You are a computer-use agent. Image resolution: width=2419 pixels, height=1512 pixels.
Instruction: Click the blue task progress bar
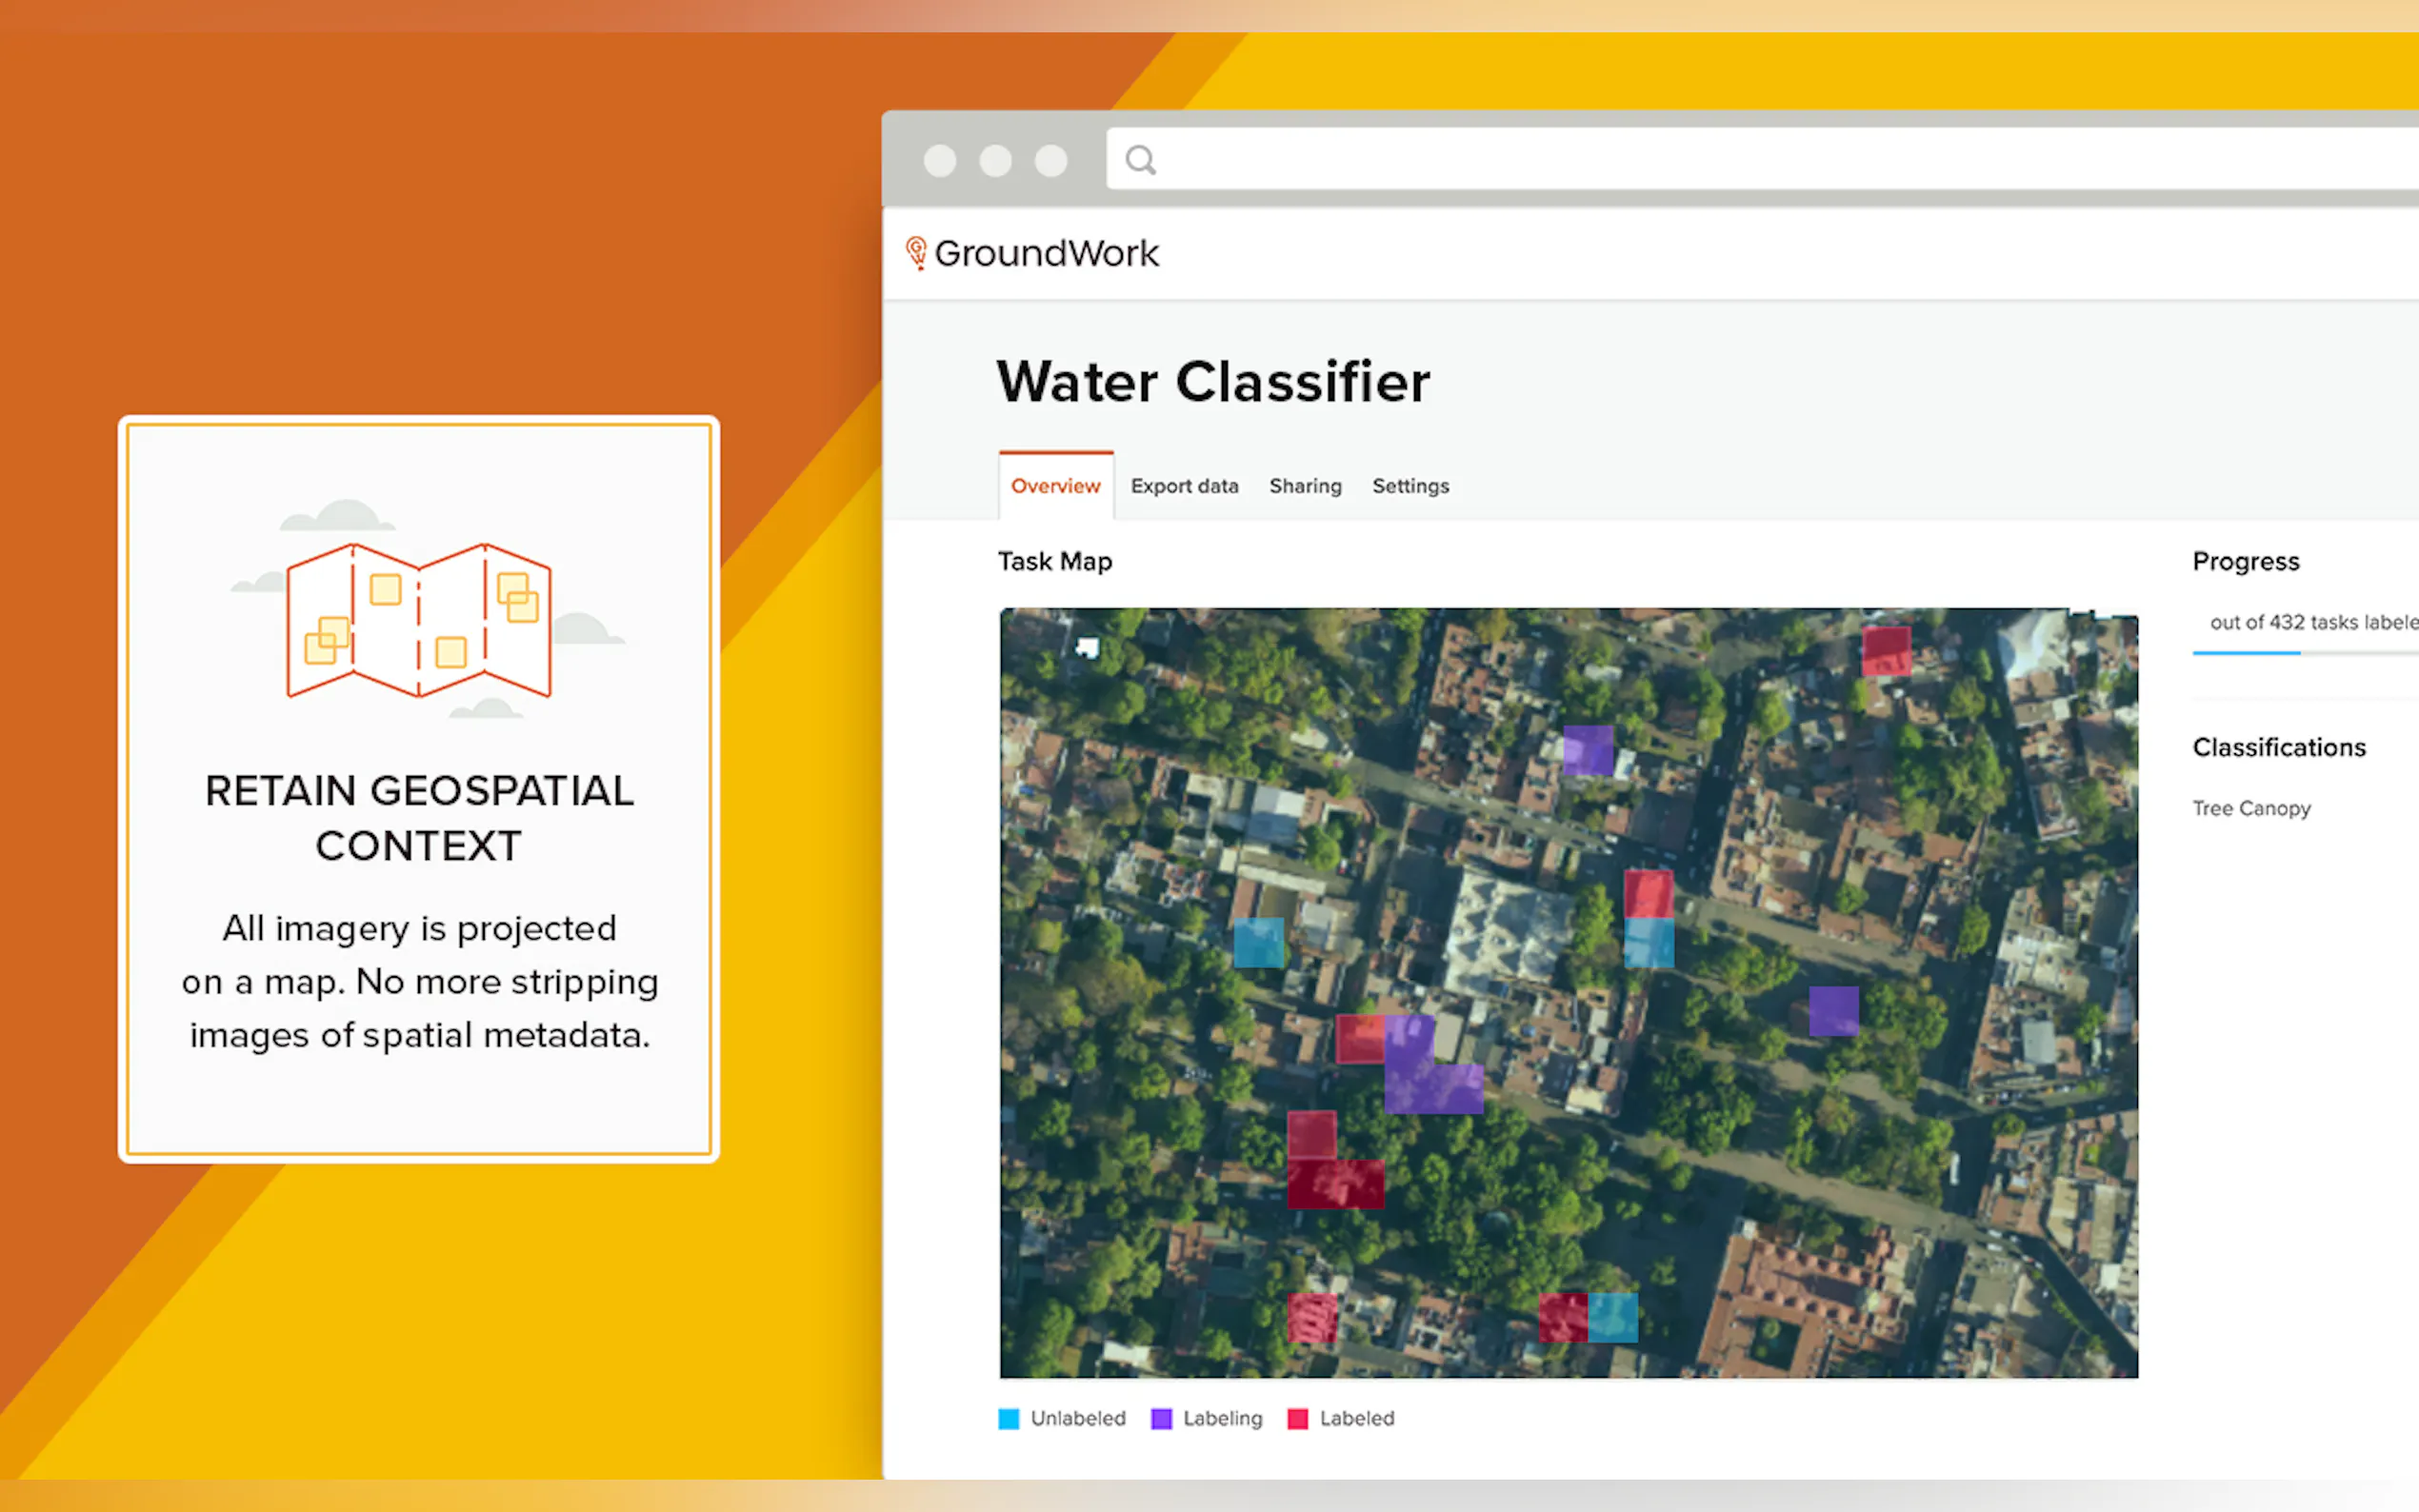[x=2246, y=652]
